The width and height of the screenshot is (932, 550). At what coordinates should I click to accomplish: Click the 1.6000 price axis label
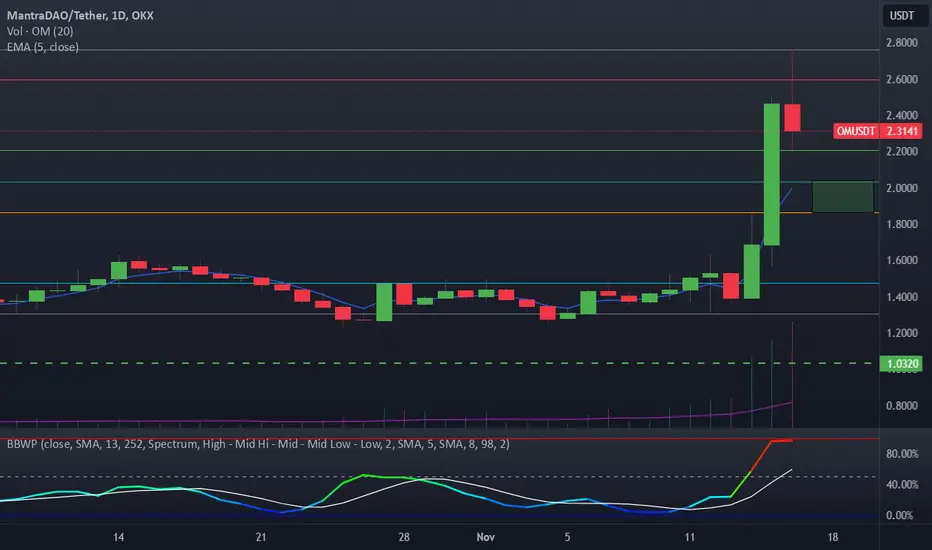pos(902,260)
